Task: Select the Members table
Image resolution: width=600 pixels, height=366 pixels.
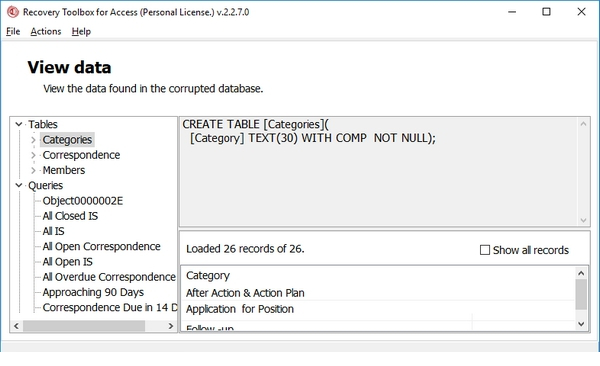Action: click(64, 170)
